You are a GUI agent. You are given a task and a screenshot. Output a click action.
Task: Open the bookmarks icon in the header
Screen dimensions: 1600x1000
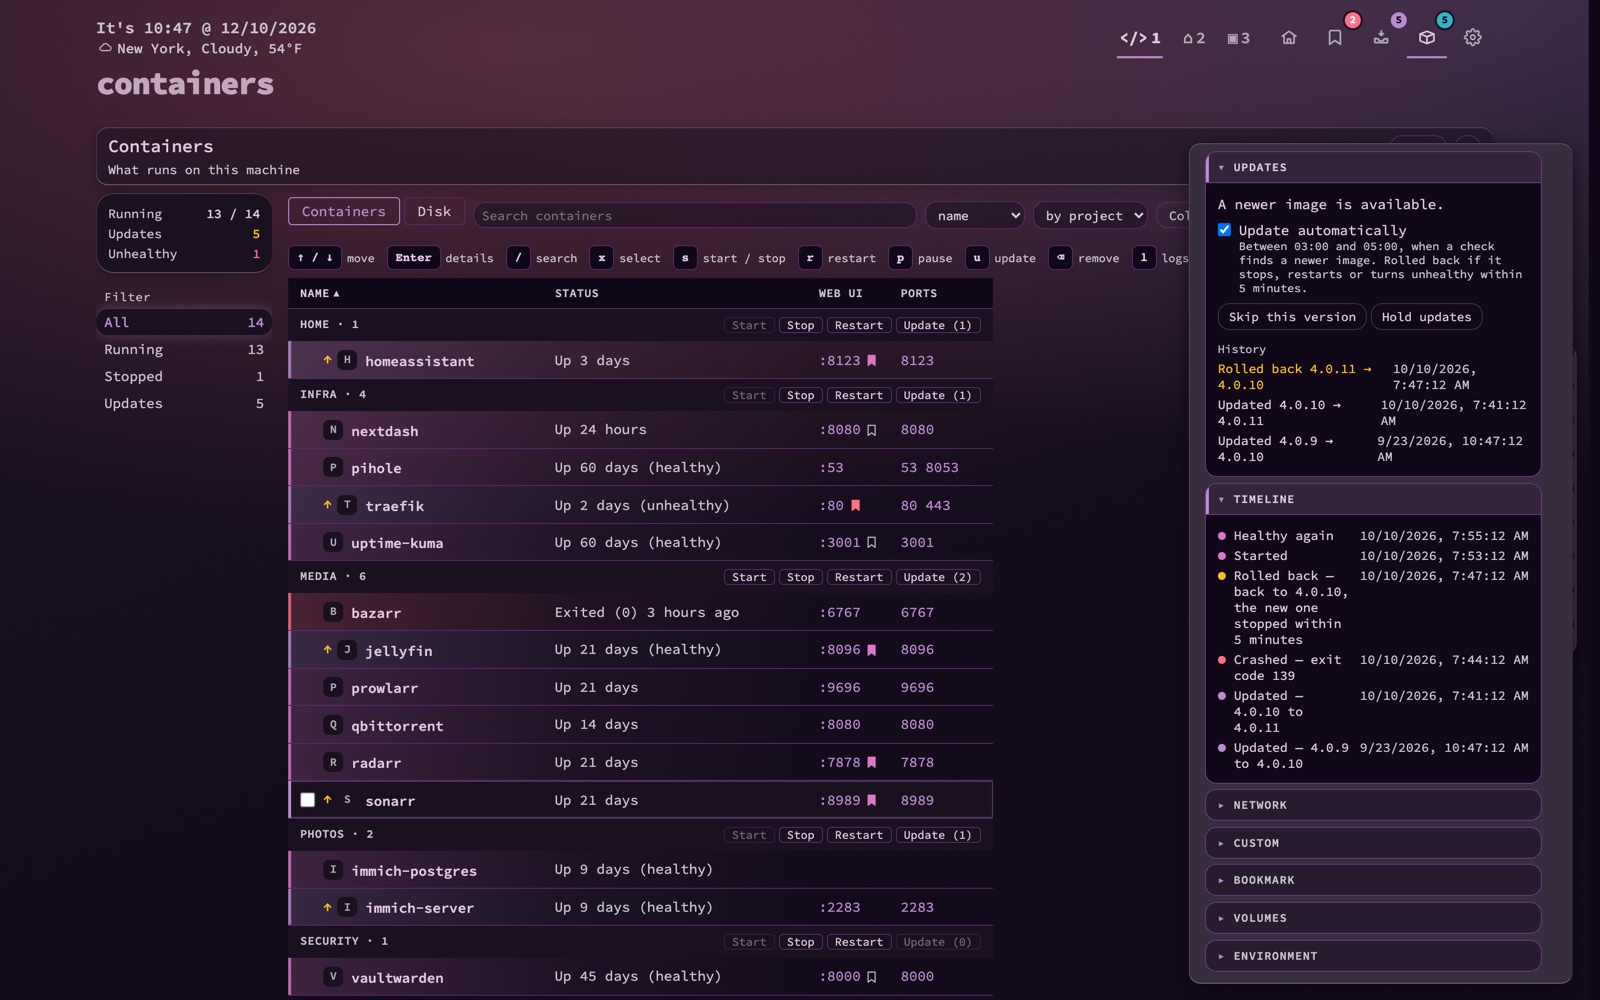coord(1335,38)
